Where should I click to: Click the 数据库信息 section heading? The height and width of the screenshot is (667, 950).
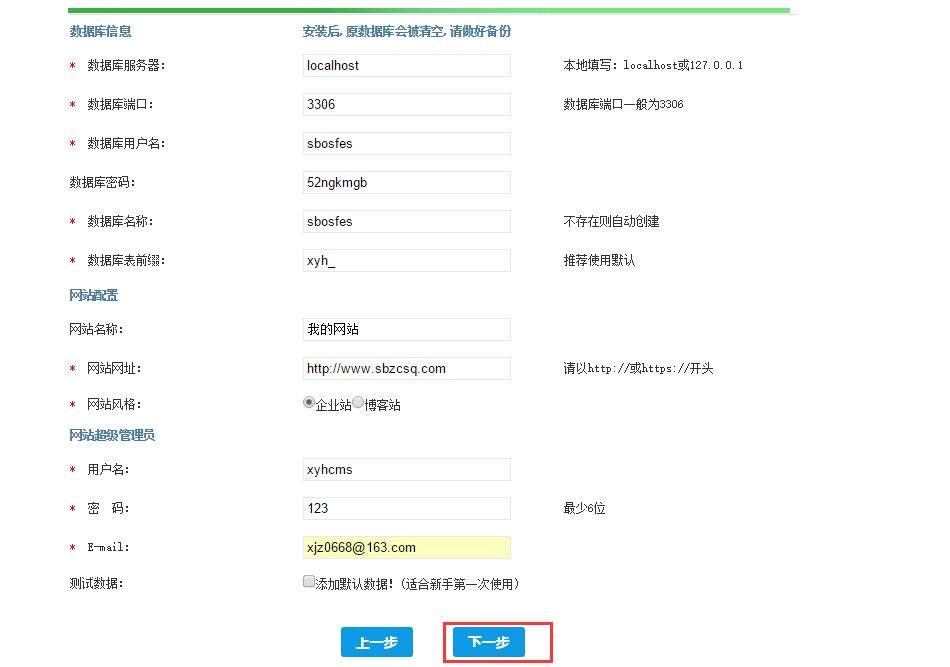pos(100,31)
